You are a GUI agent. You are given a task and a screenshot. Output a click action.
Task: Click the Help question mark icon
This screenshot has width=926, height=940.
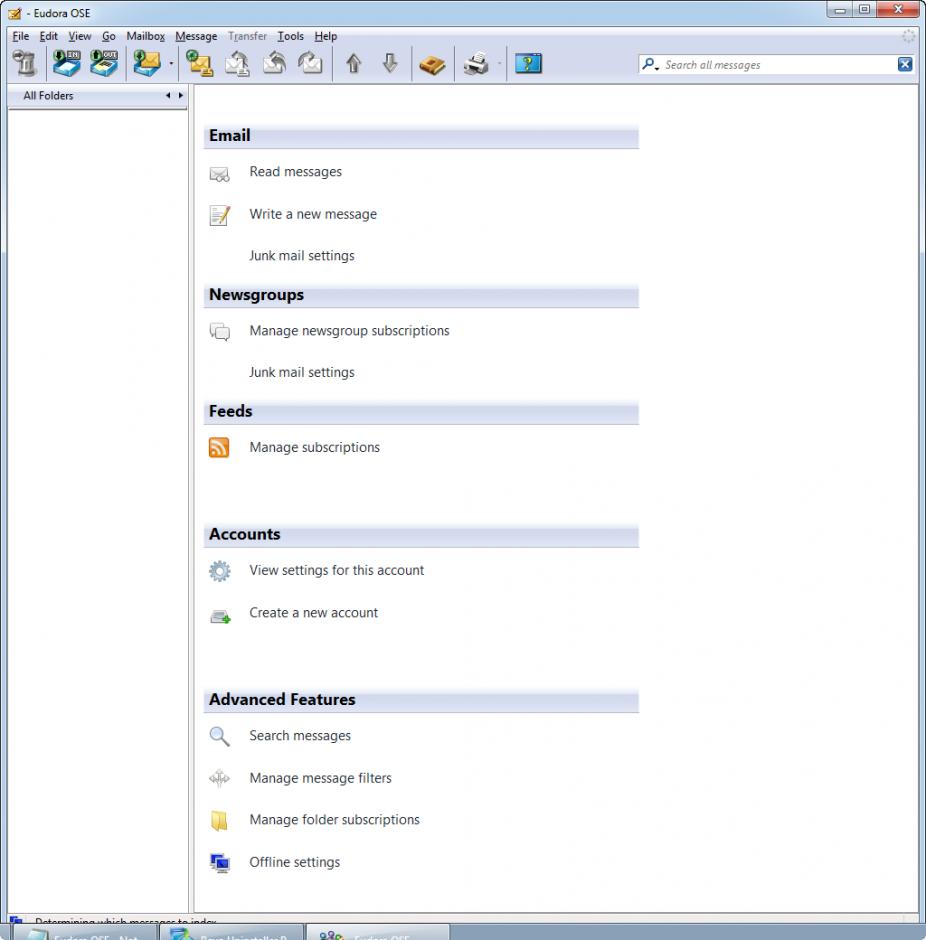[x=529, y=64]
